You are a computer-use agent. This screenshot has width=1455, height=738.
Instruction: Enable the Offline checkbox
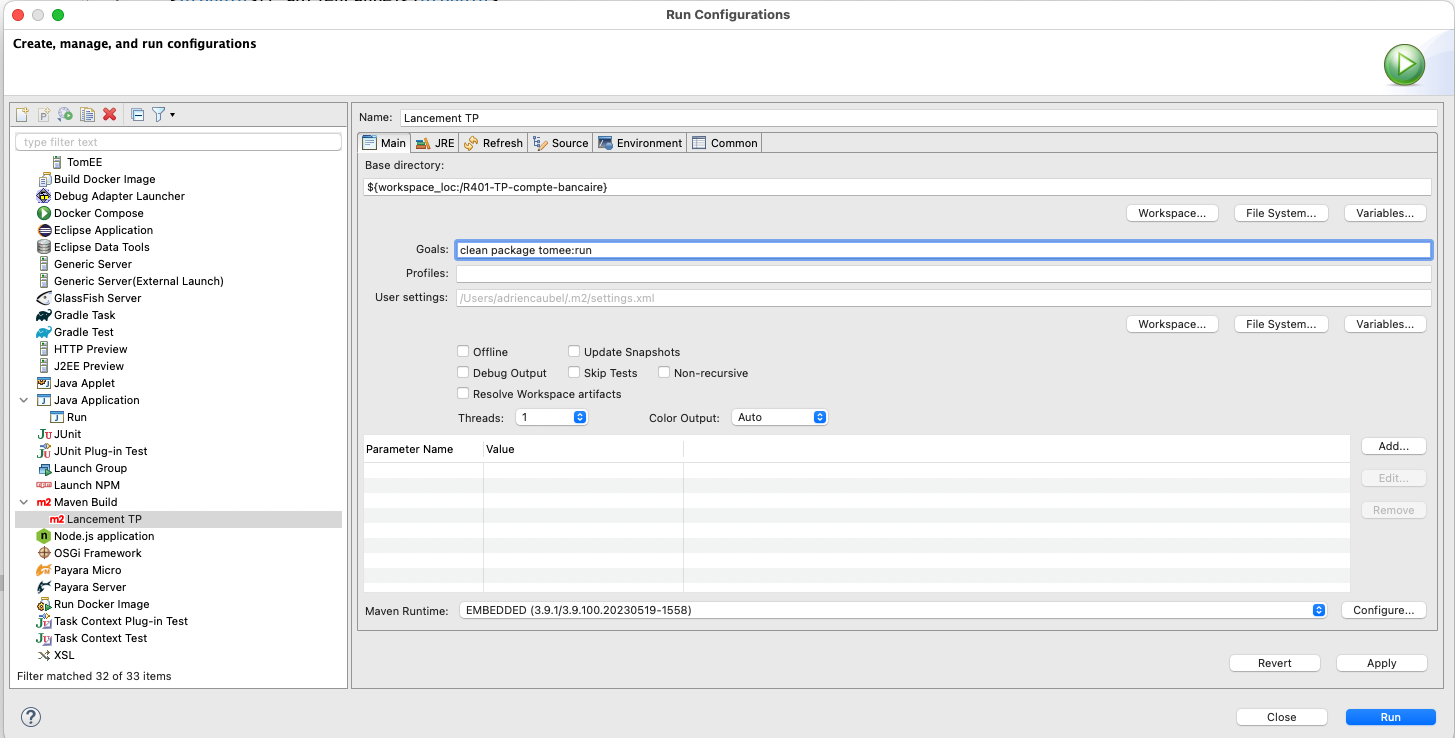pos(463,352)
